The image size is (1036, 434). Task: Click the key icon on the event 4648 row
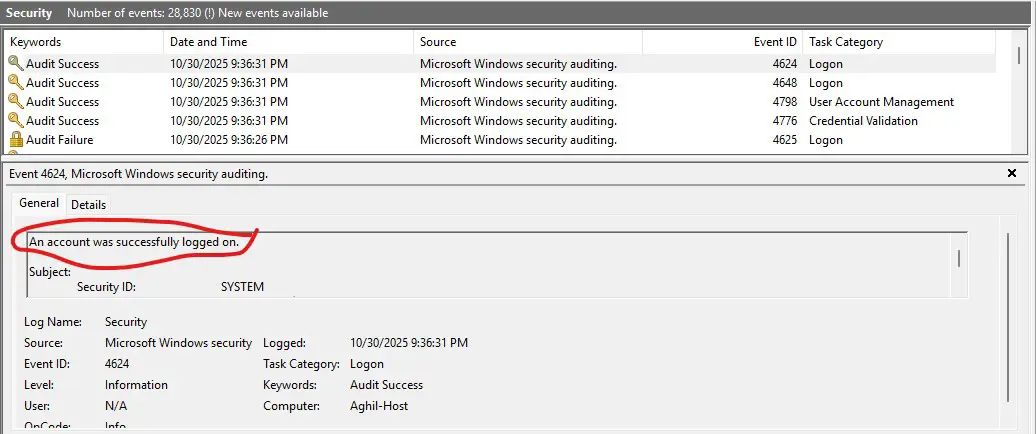pyautogui.click(x=15, y=83)
